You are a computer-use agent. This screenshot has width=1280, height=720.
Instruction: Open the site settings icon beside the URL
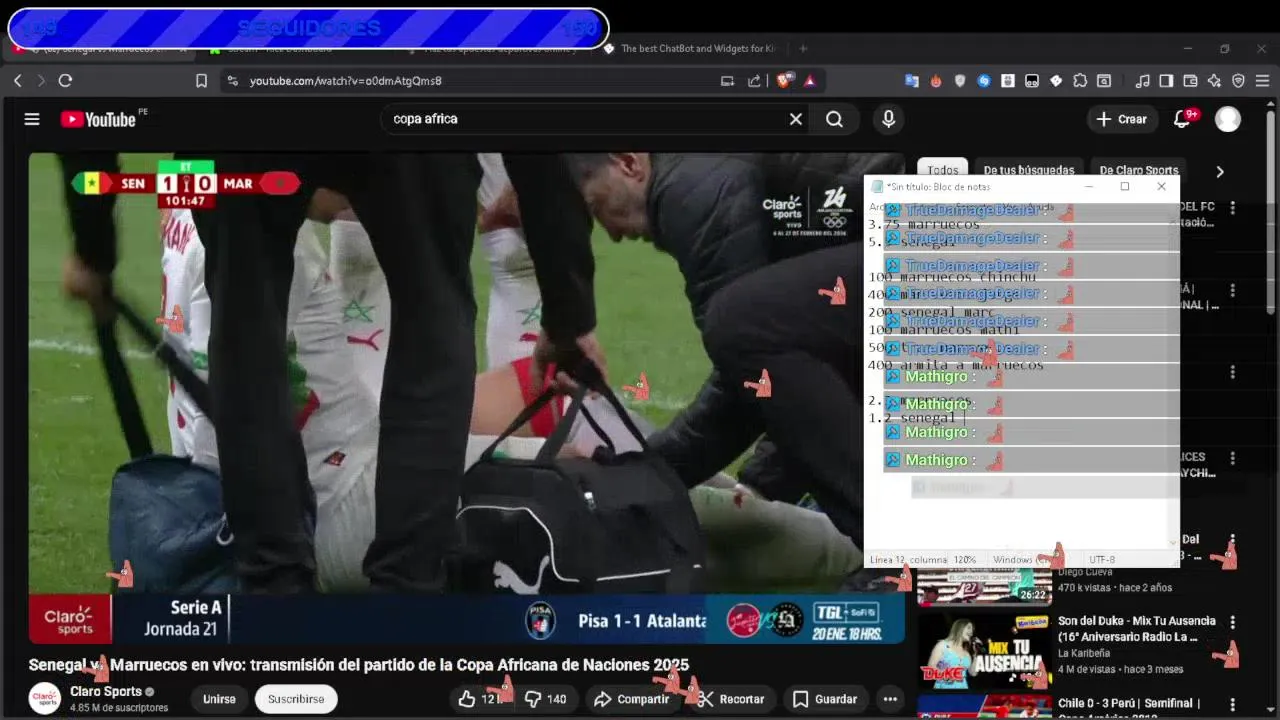pos(232,81)
